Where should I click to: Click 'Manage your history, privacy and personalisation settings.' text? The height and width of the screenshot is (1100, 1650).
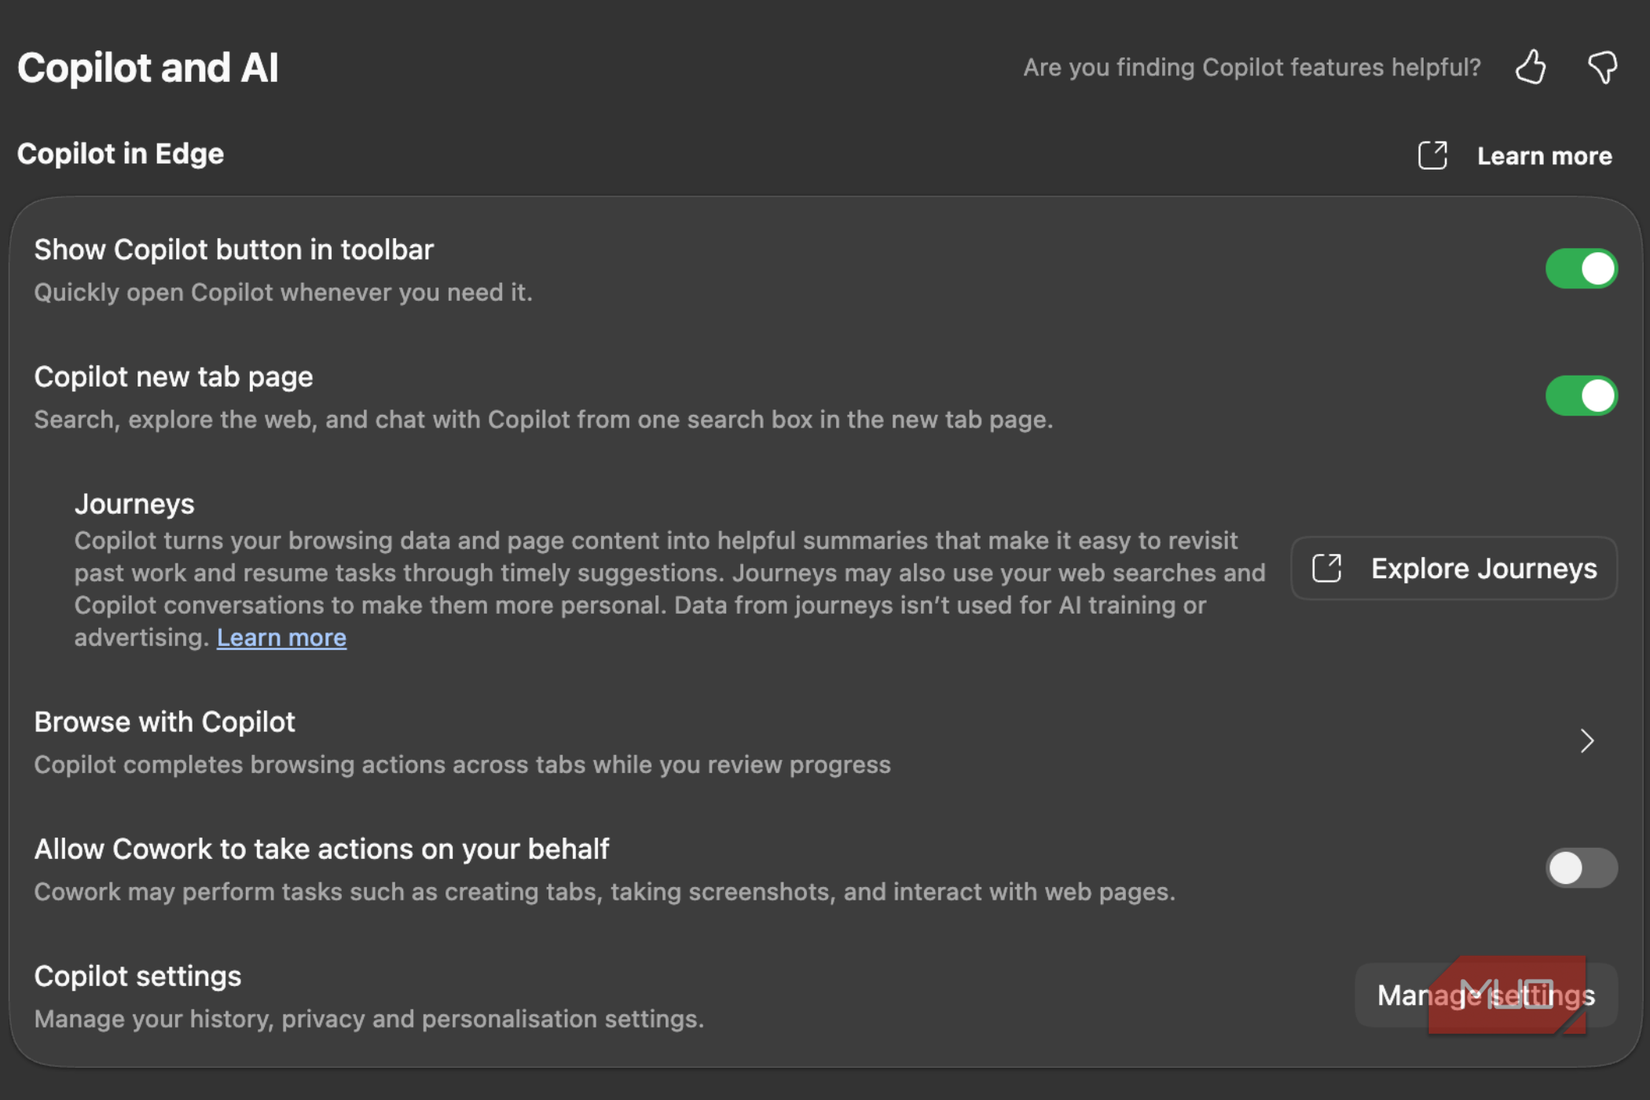click(369, 1019)
